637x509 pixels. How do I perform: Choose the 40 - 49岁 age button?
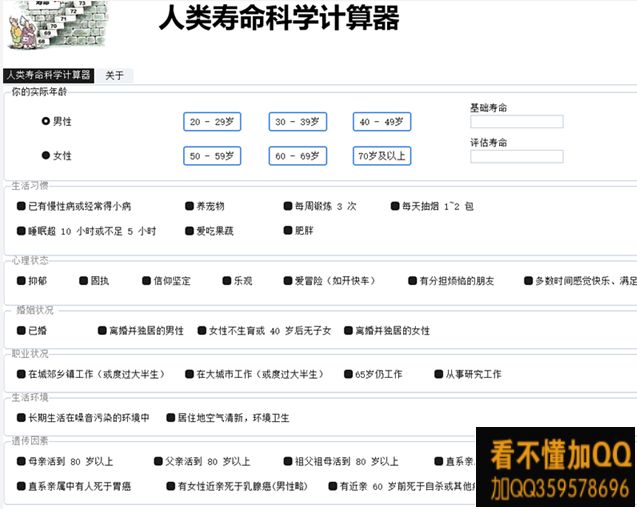point(382,121)
